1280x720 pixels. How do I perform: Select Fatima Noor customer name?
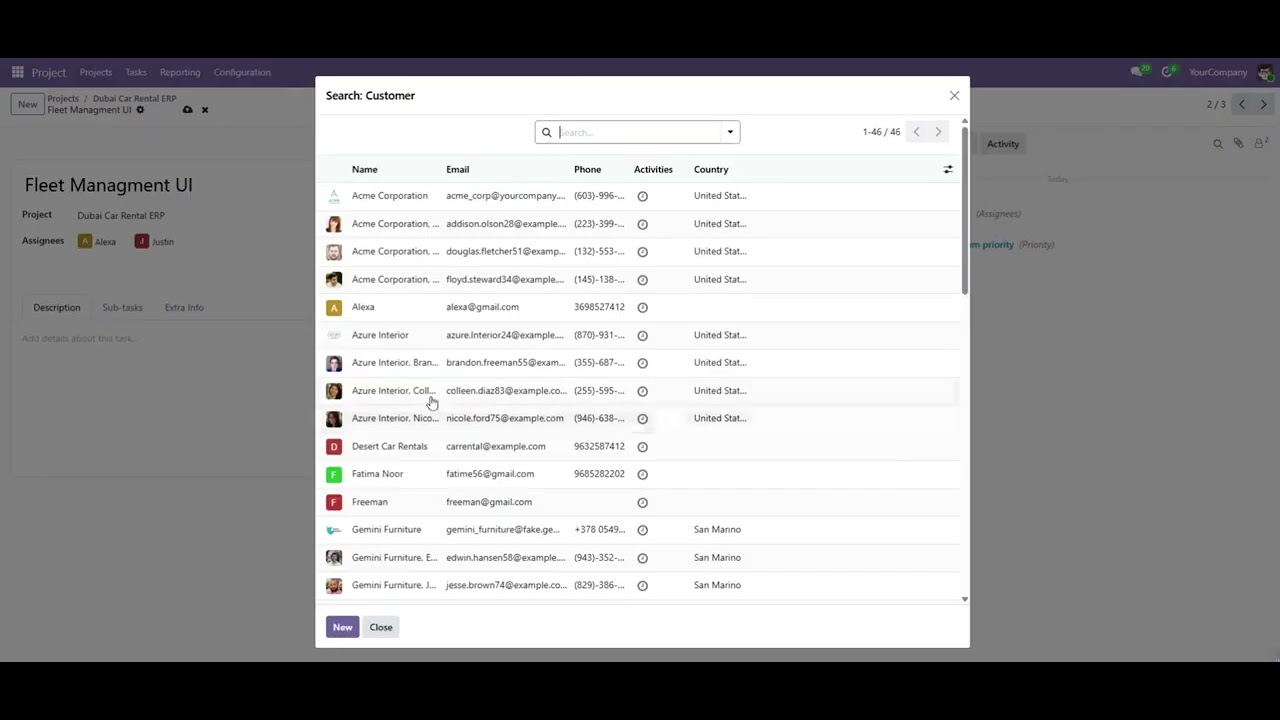378,474
